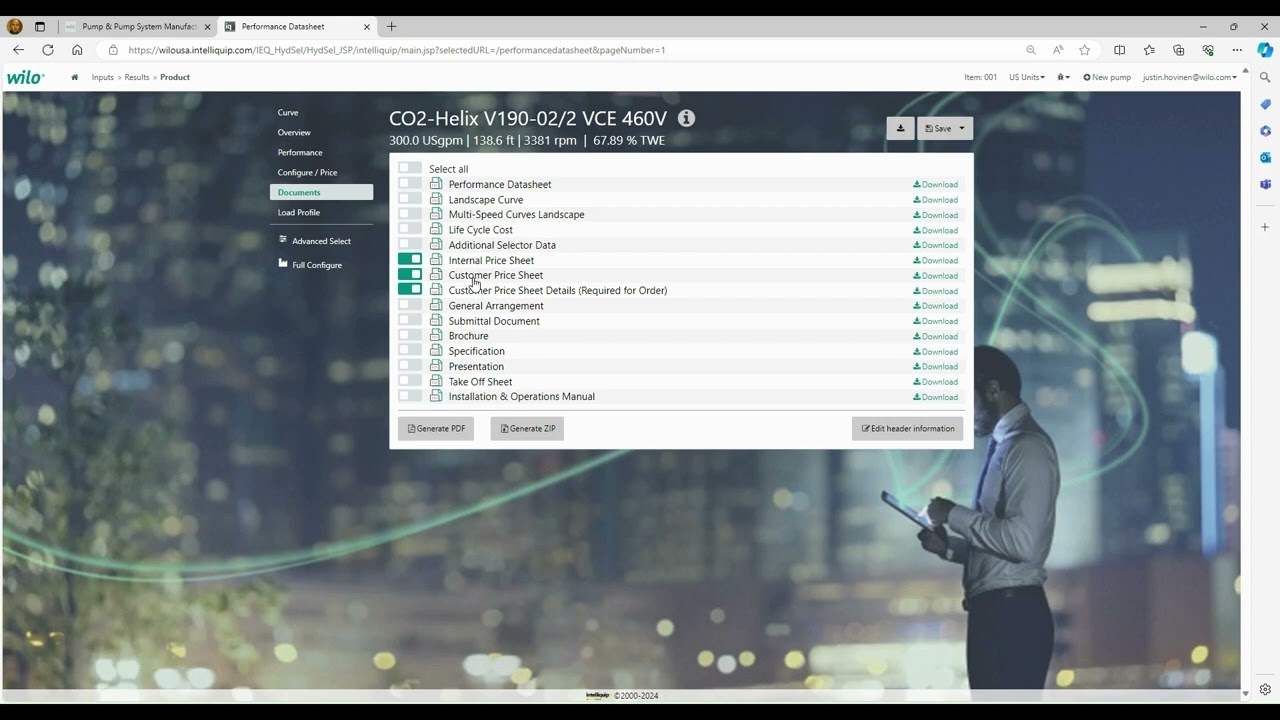This screenshot has height=720, width=1280.
Task: Click the Generate ZIP button
Action: click(x=527, y=428)
